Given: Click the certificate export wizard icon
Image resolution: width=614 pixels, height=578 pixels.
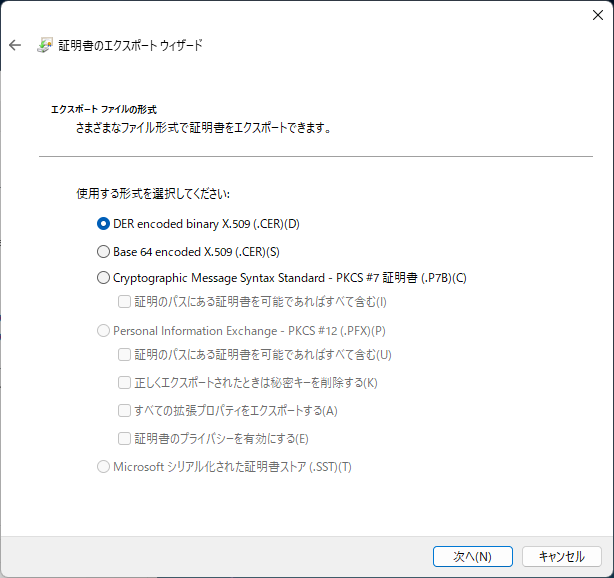Looking at the screenshot, I should [45, 45].
